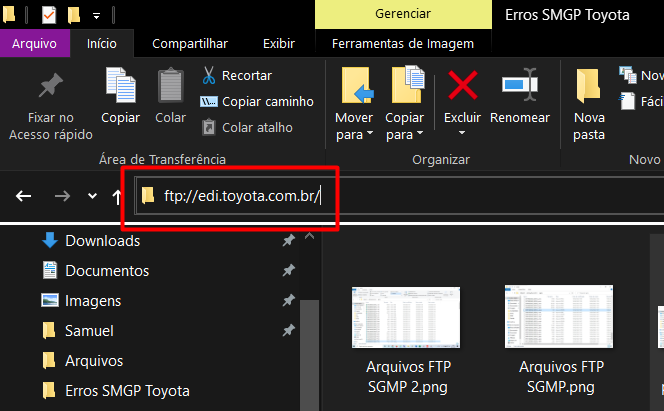
Task: Click the Colar clipboard icon
Action: (x=171, y=86)
